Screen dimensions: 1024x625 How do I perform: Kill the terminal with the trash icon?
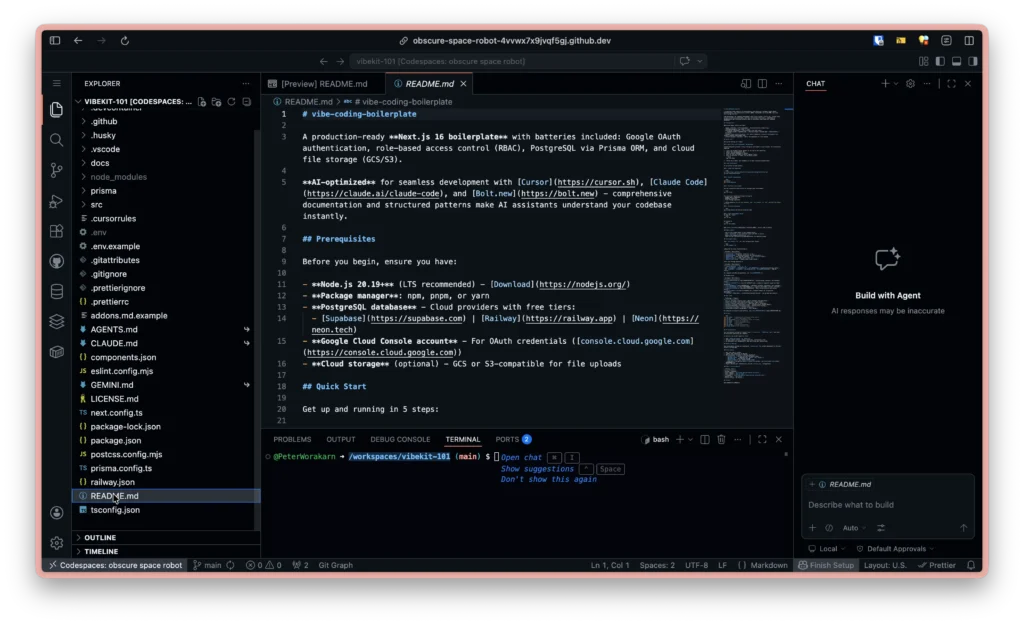pos(721,440)
